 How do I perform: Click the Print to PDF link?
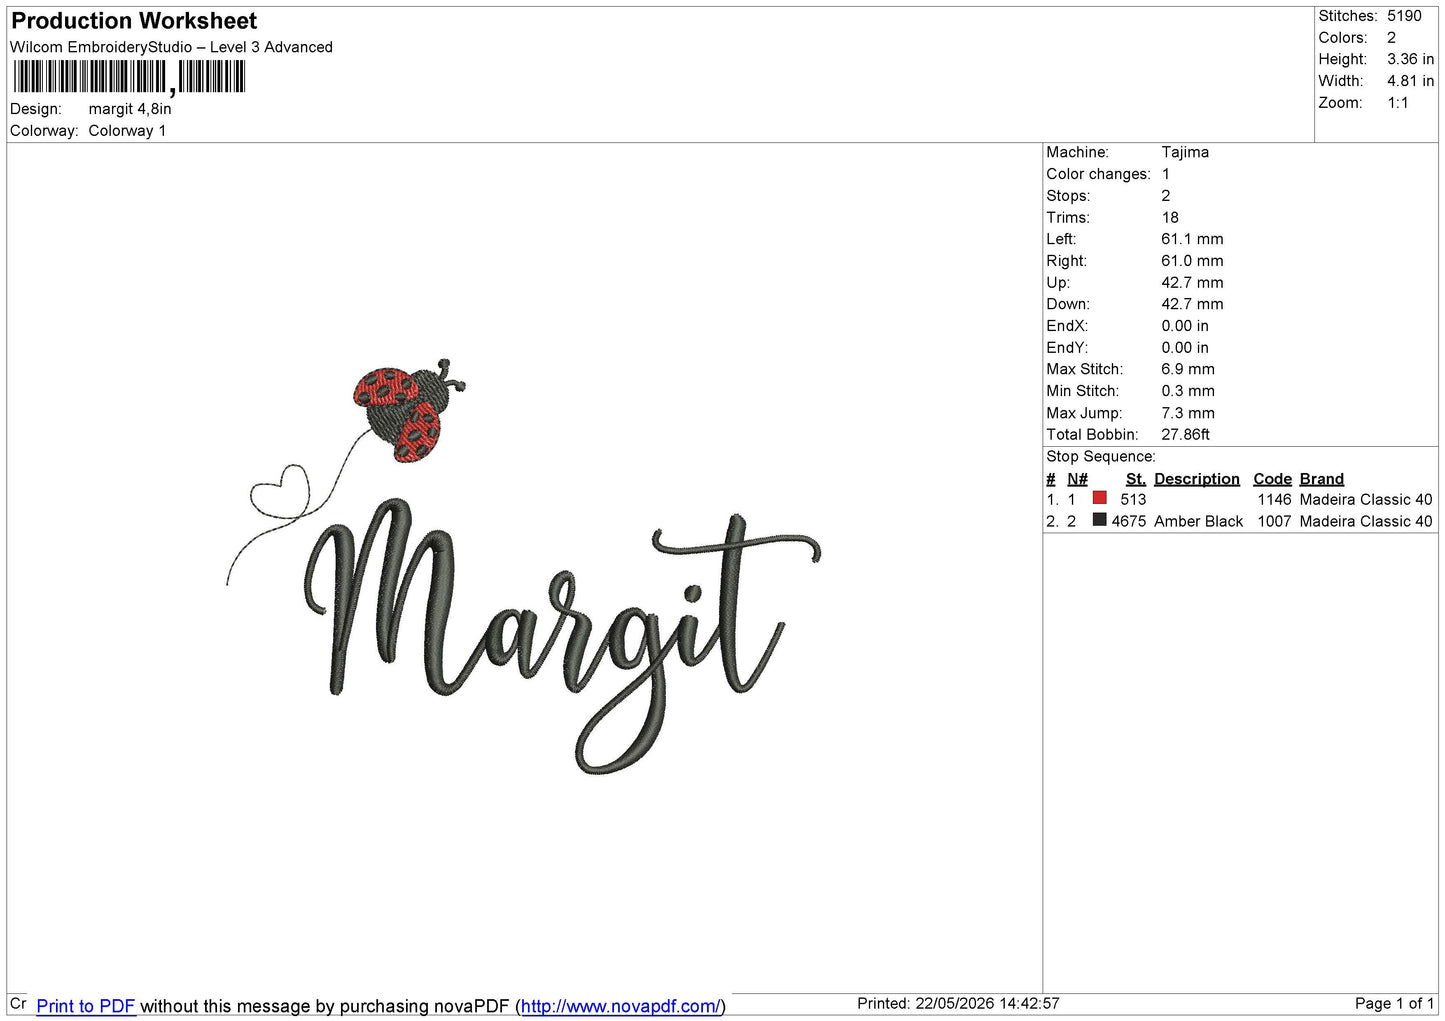86,1006
